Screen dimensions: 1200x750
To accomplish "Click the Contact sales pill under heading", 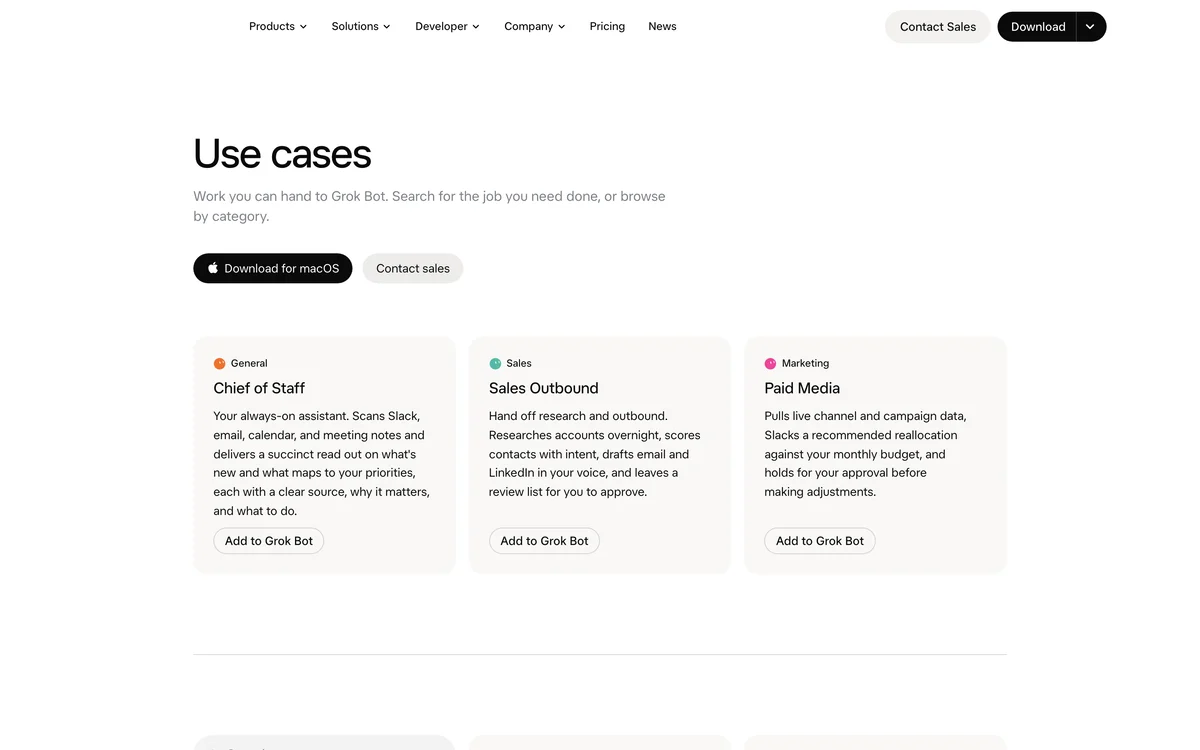I will (x=413, y=268).
